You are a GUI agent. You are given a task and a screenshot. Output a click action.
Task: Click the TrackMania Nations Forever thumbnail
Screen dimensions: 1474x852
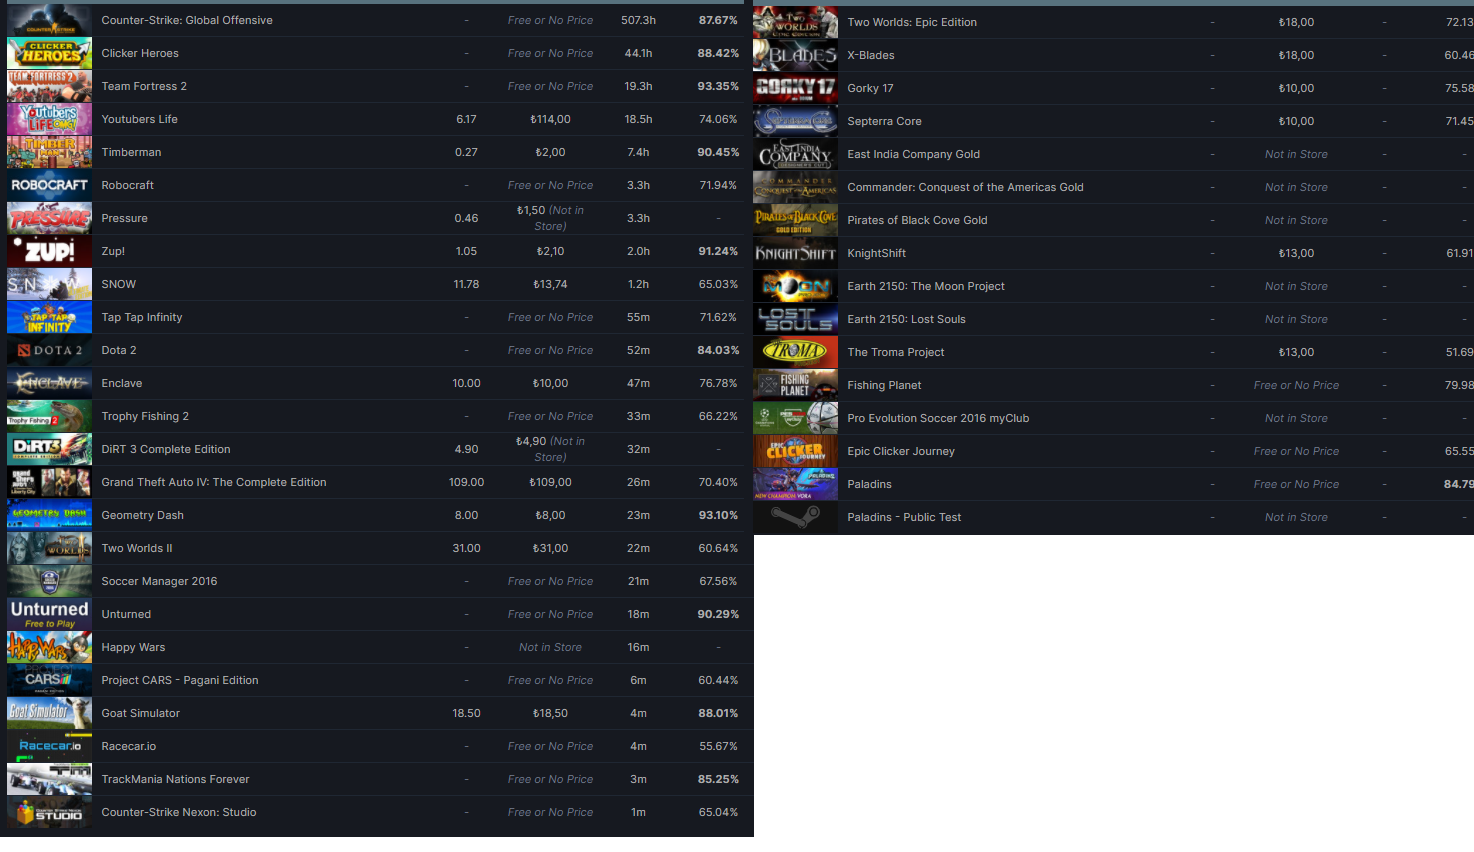coord(49,779)
